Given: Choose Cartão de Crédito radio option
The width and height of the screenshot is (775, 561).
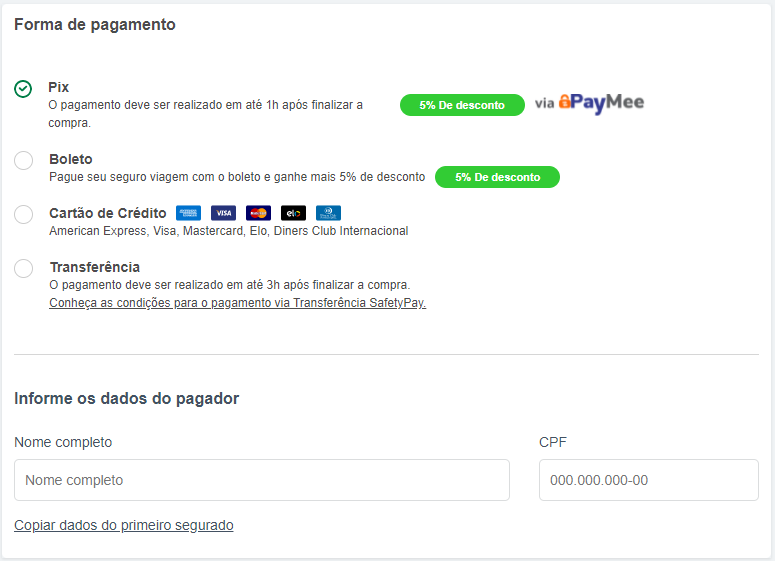Looking at the screenshot, I should coord(23,215).
